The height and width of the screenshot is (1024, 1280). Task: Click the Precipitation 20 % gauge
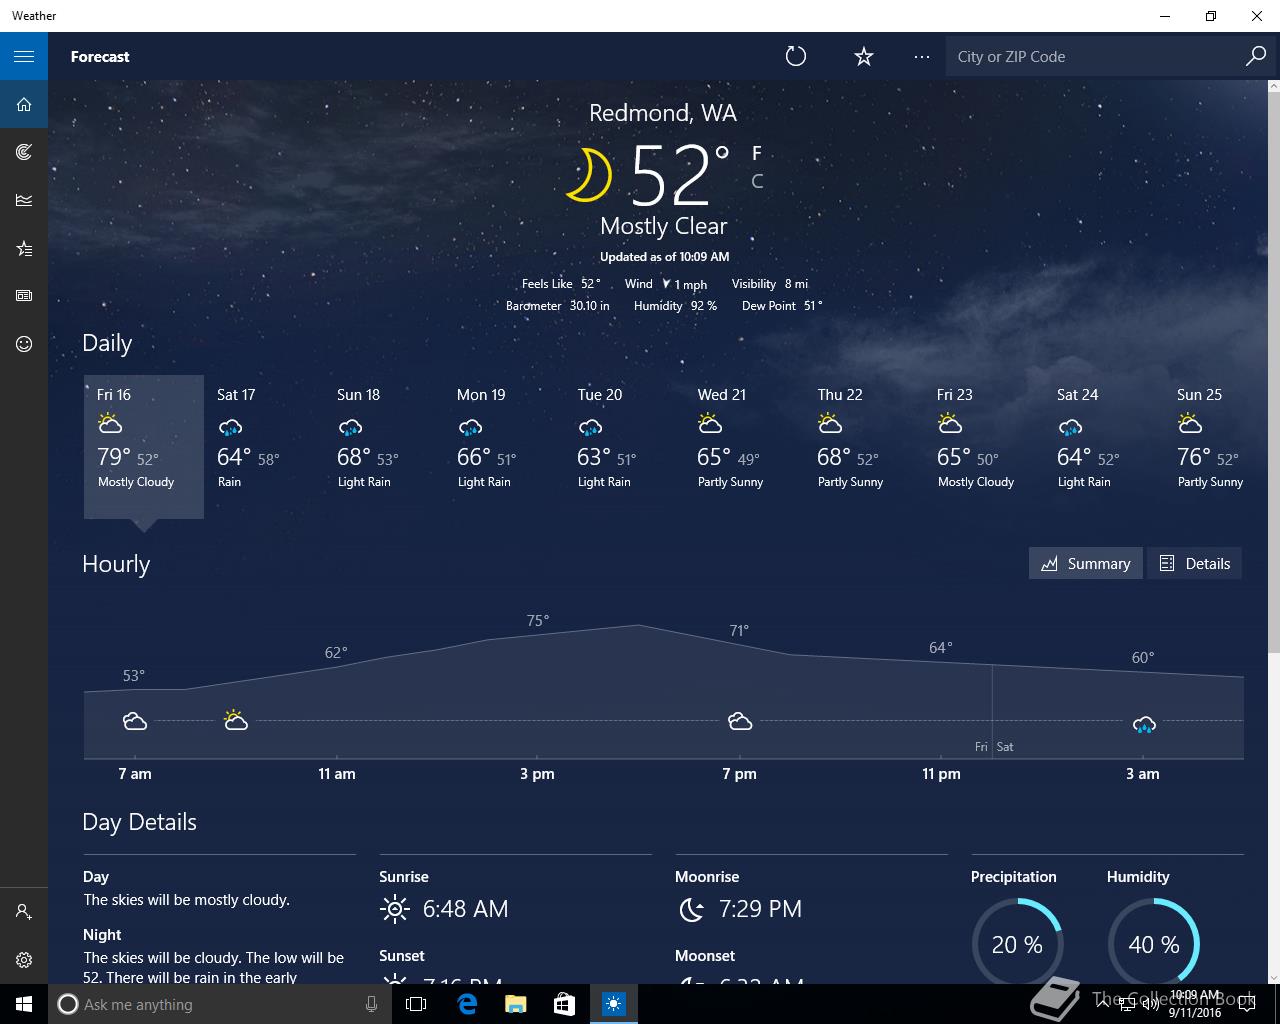click(1017, 944)
